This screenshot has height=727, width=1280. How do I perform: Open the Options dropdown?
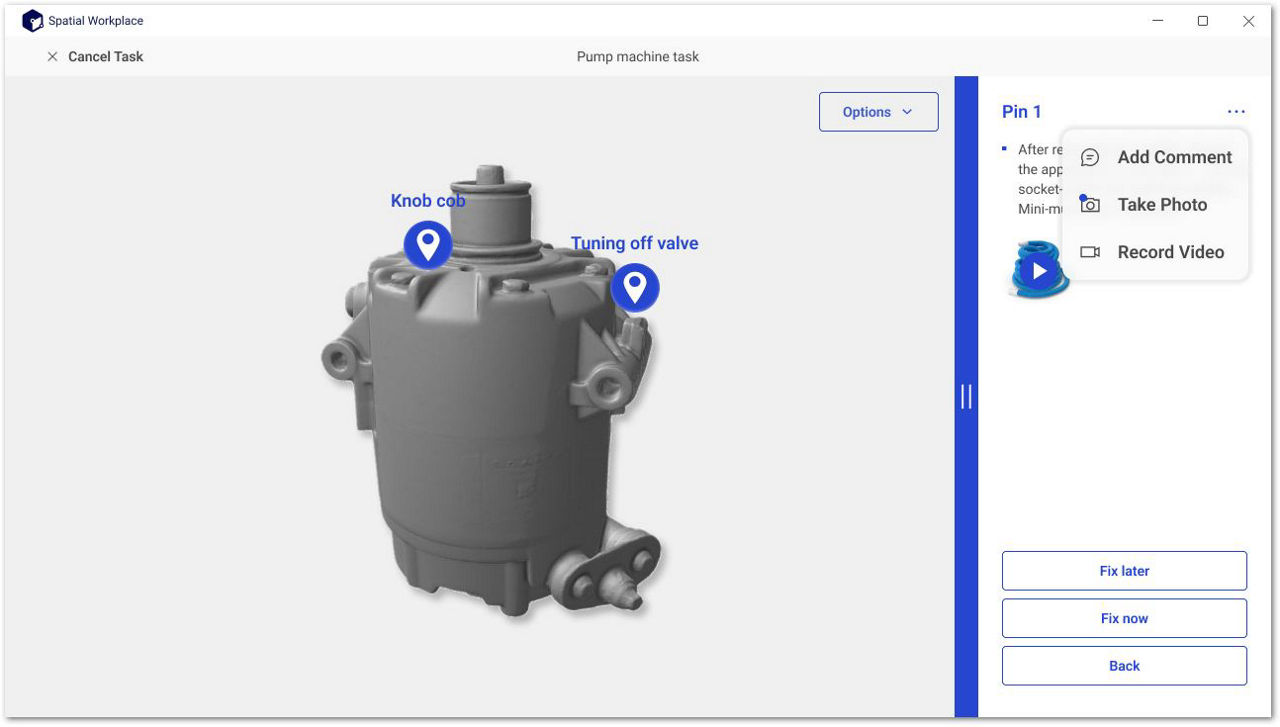[878, 112]
